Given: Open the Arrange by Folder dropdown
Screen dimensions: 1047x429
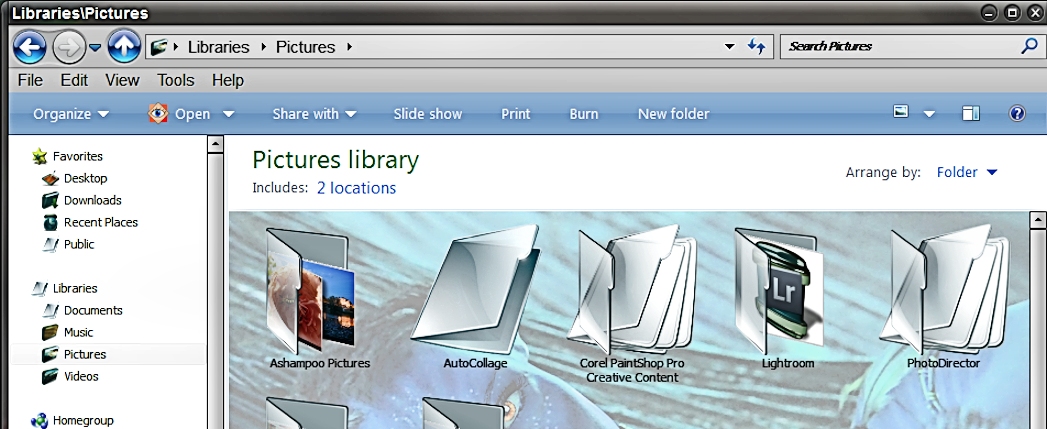Looking at the screenshot, I should (966, 172).
